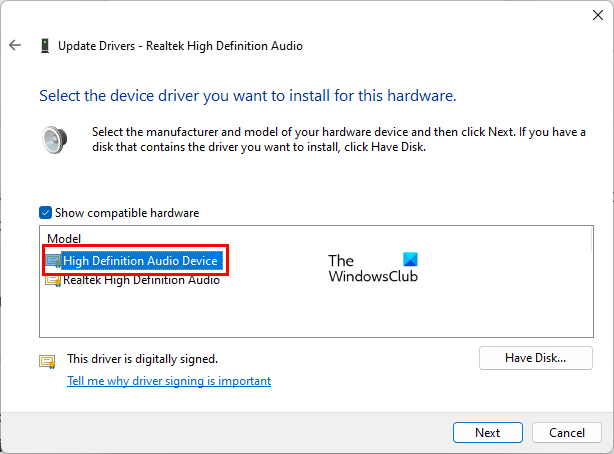This screenshot has height=454, width=614.
Task: Click the digitally signed certificate icon
Action: click(47, 360)
